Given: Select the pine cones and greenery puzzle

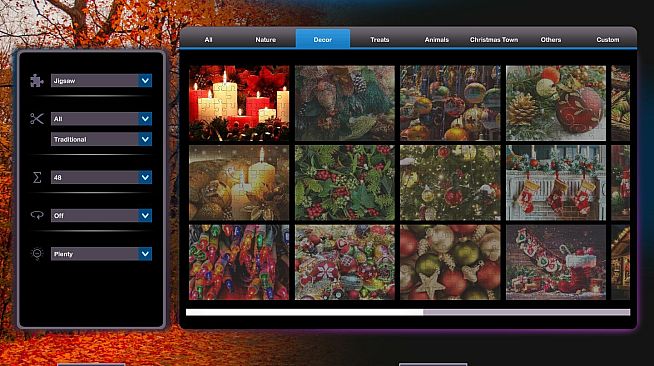Looking at the screenshot, I should (345, 103).
